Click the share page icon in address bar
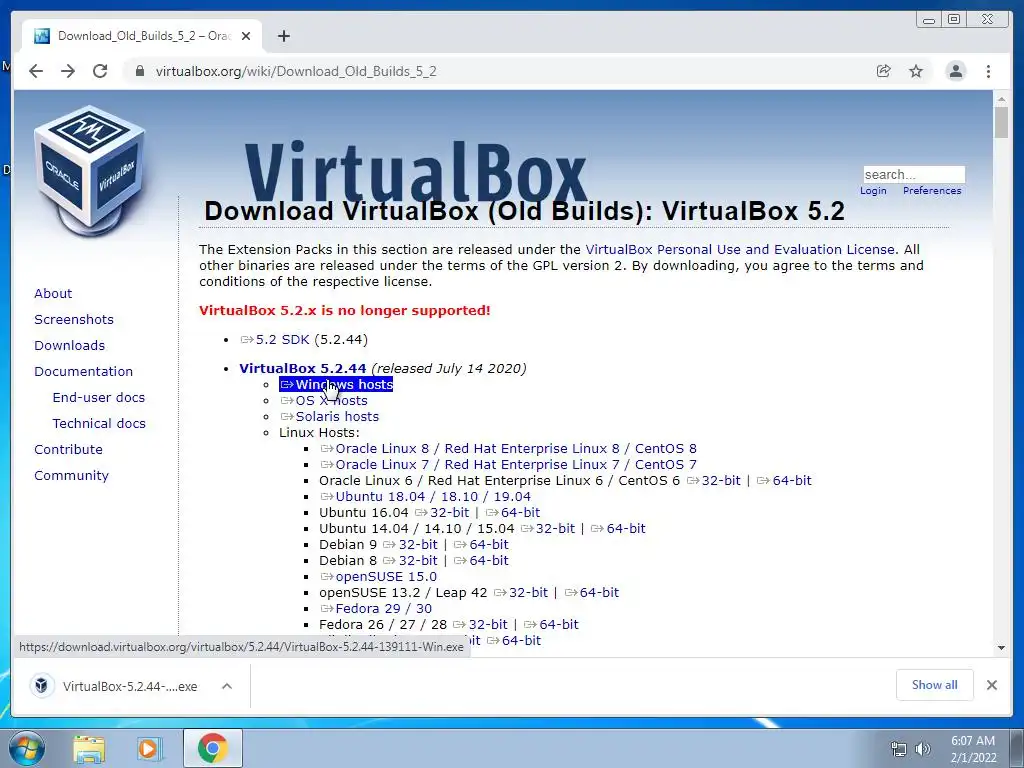The image size is (1024, 768). click(x=884, y=71)
